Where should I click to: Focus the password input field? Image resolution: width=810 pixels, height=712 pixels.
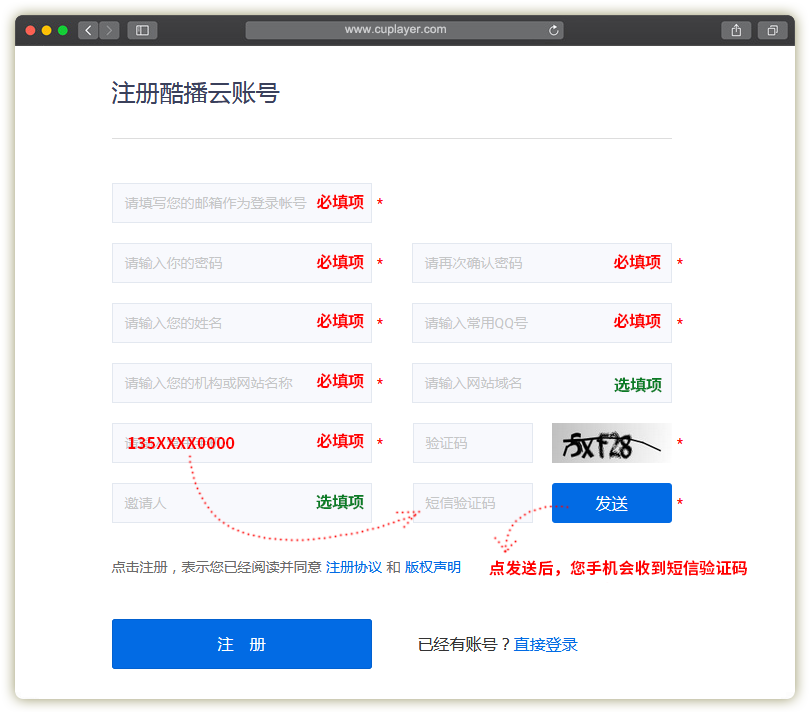tap(215, 263)
